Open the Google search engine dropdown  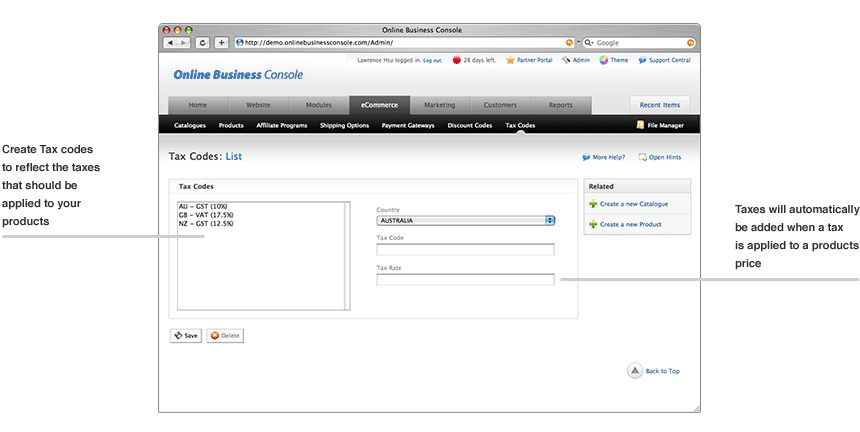589,43
